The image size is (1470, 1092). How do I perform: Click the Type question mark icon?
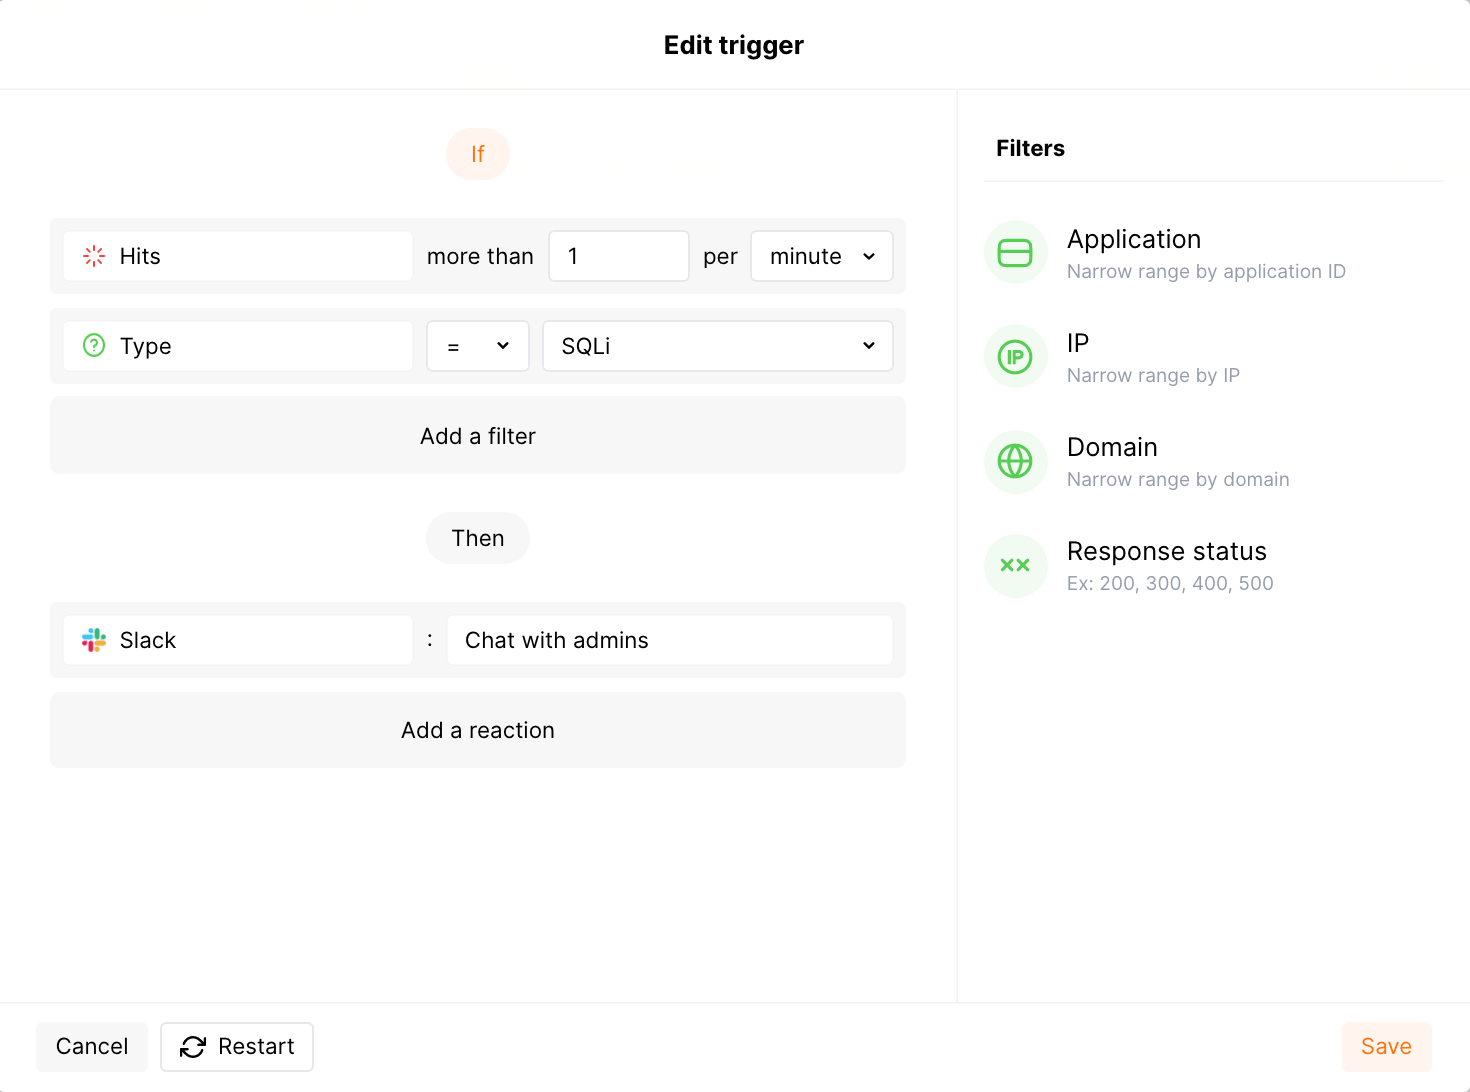[93, 345]
